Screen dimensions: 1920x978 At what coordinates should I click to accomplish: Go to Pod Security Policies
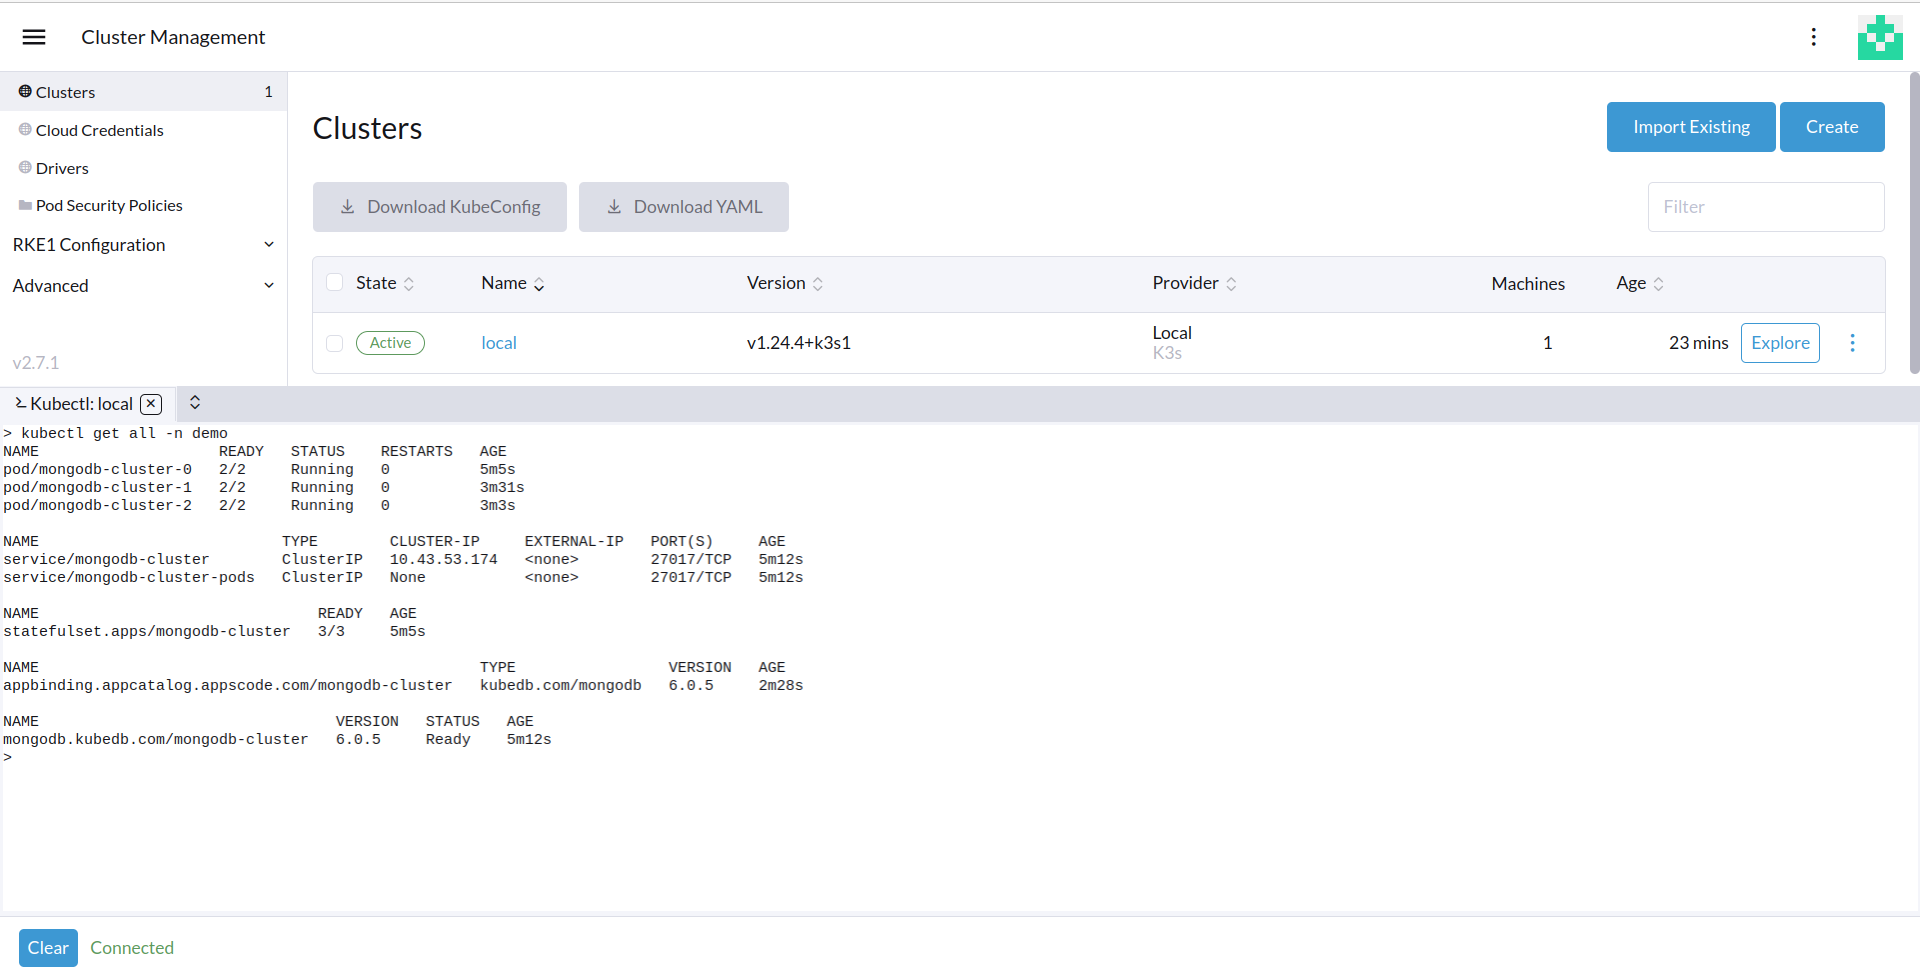[x=109, y=205]
